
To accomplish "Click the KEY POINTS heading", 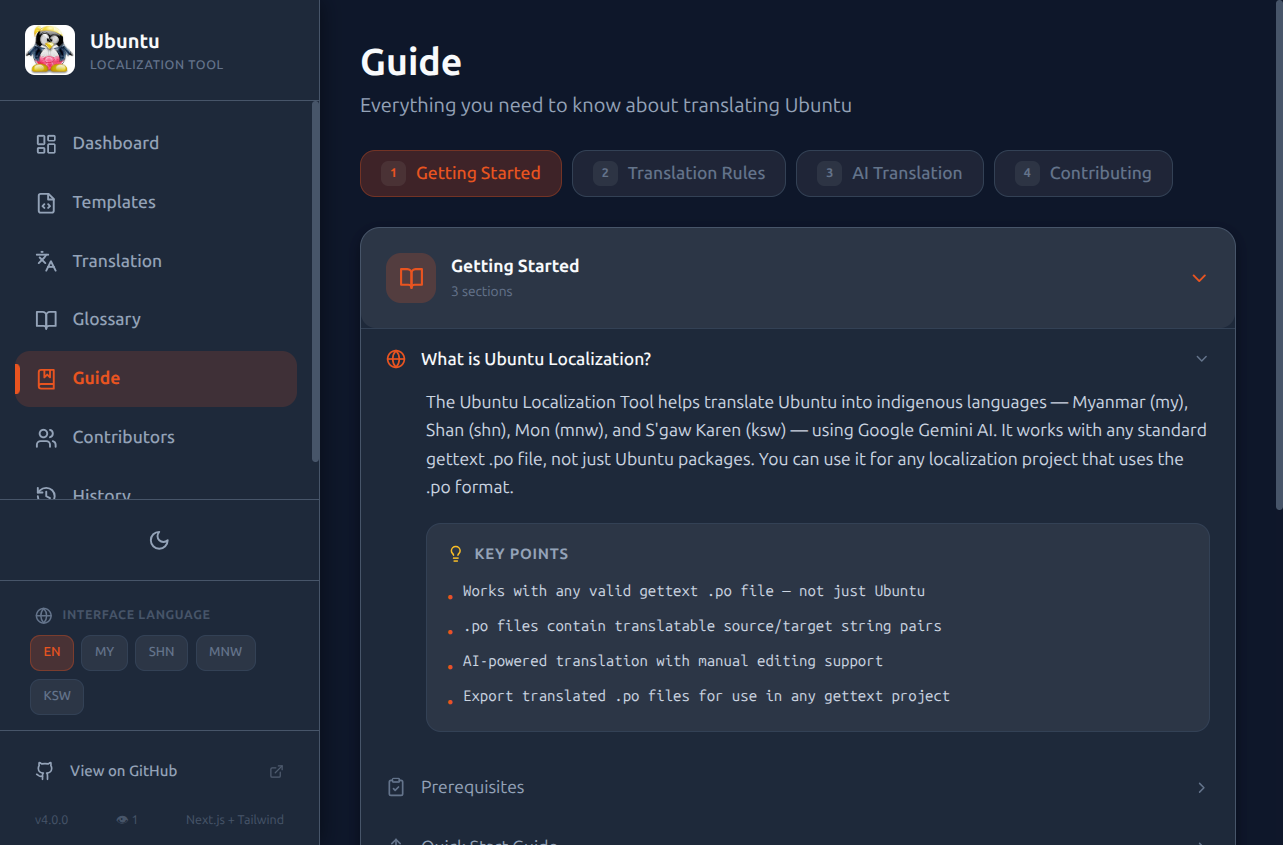I will pyautogui.click(x=521, y=554).
